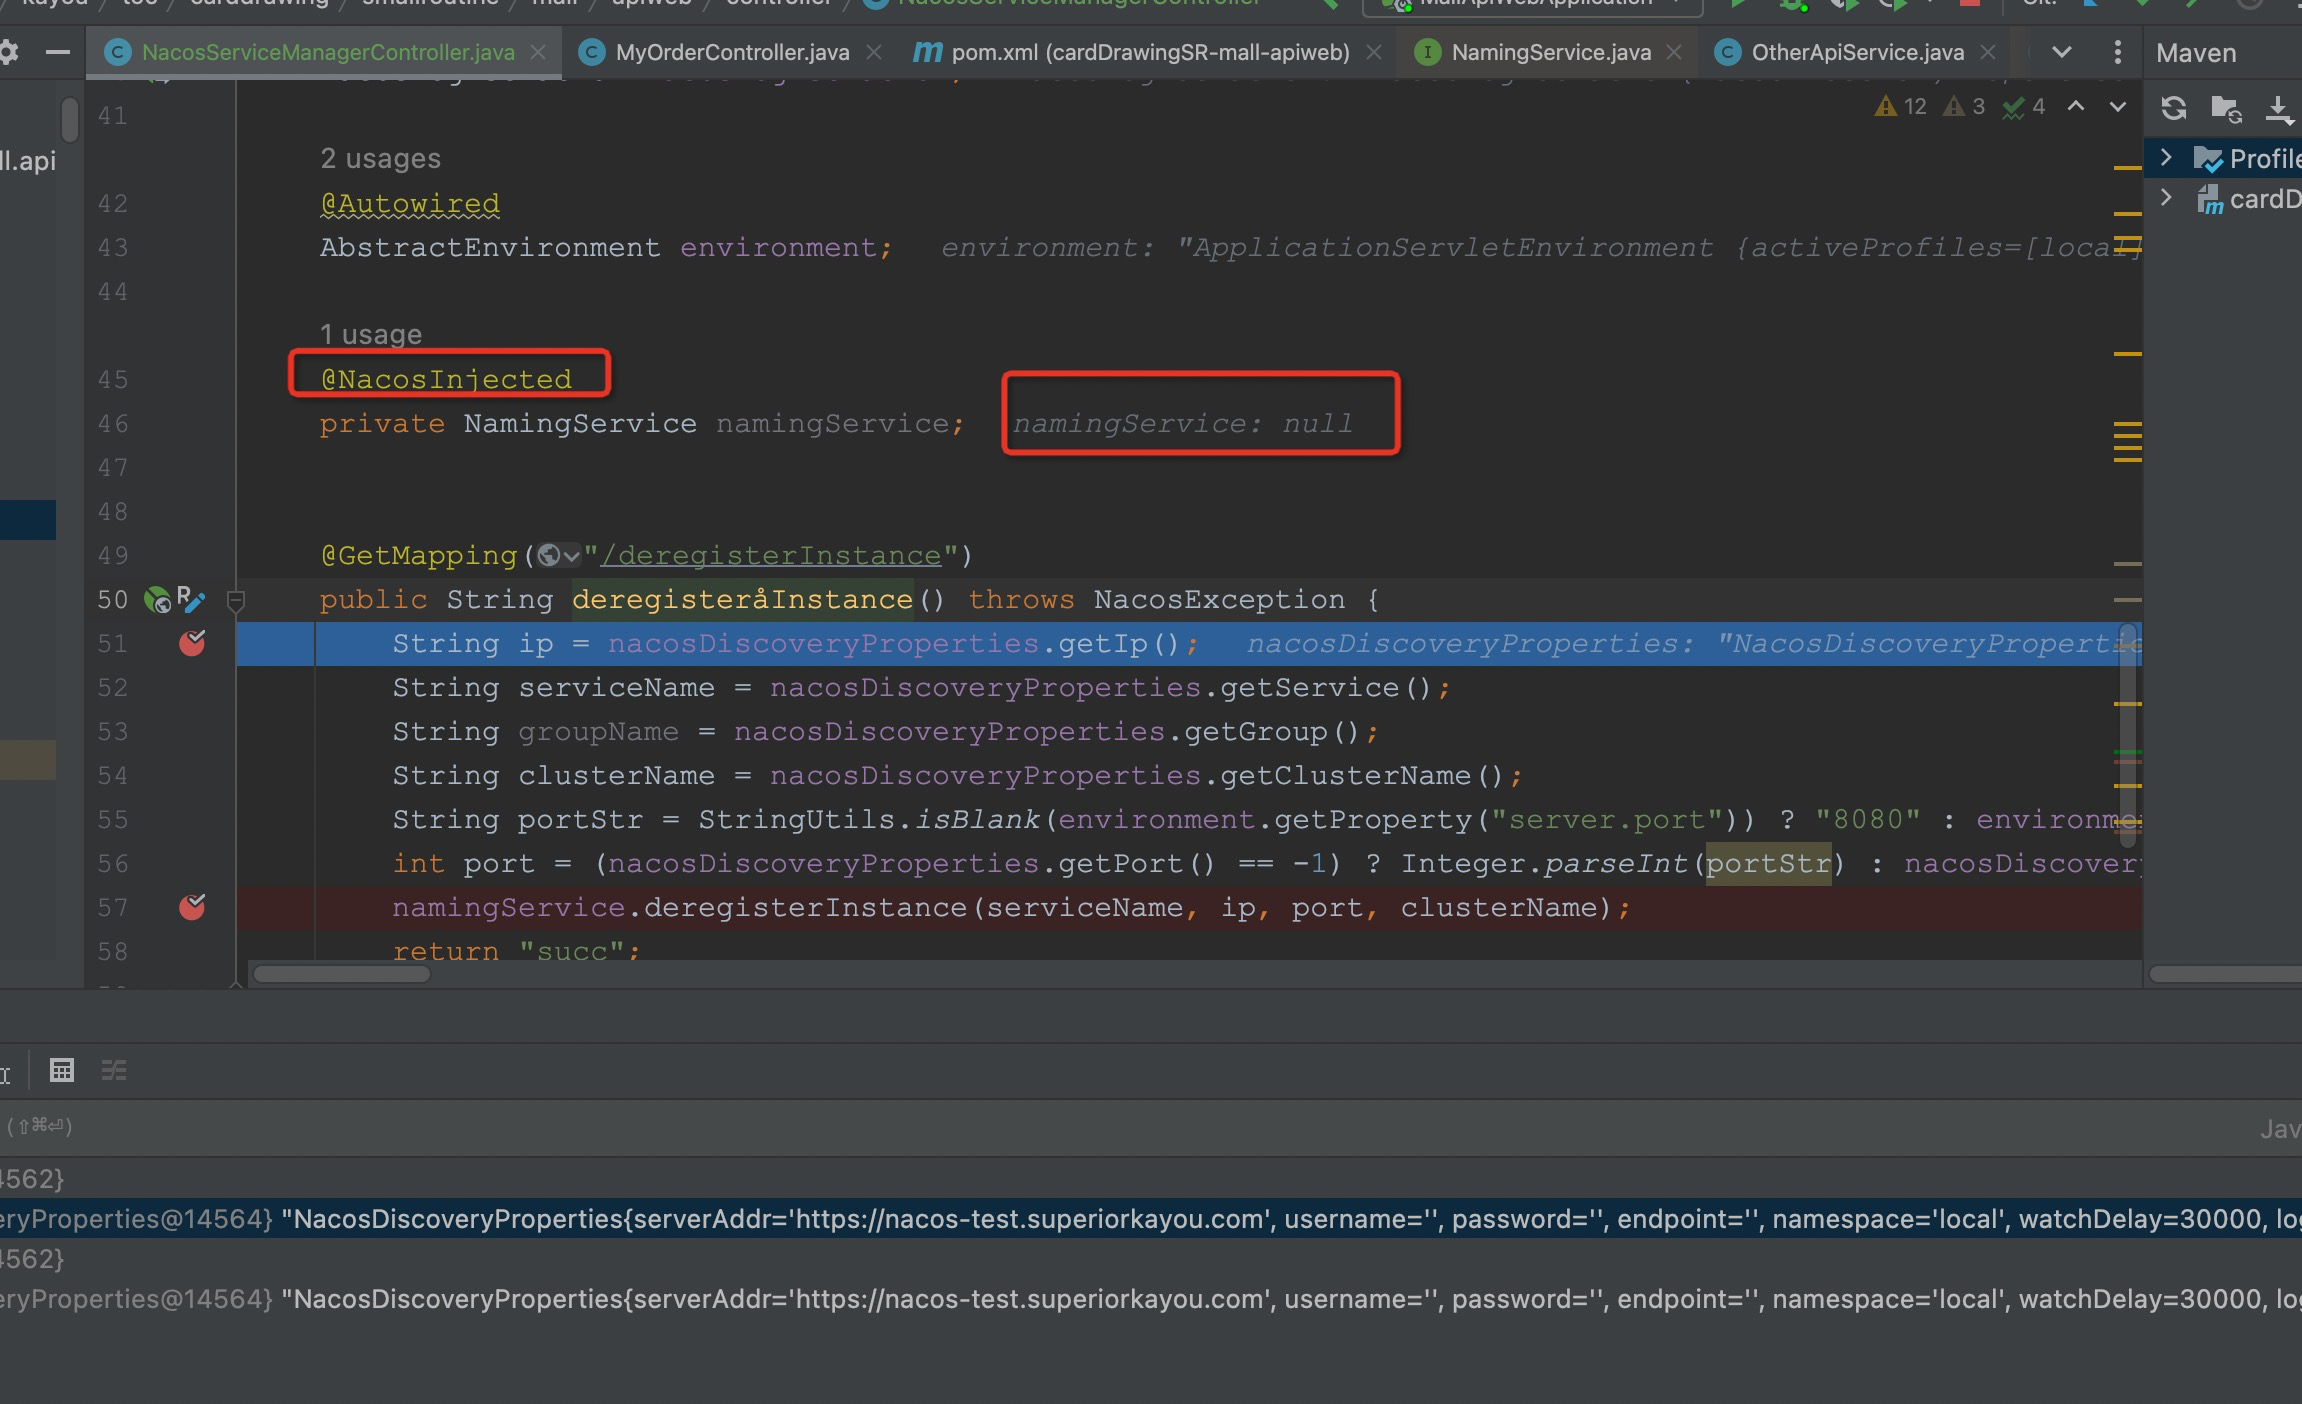Click the 3 weak warnings indicator

pyautogui.click(x=1964, y=106)
